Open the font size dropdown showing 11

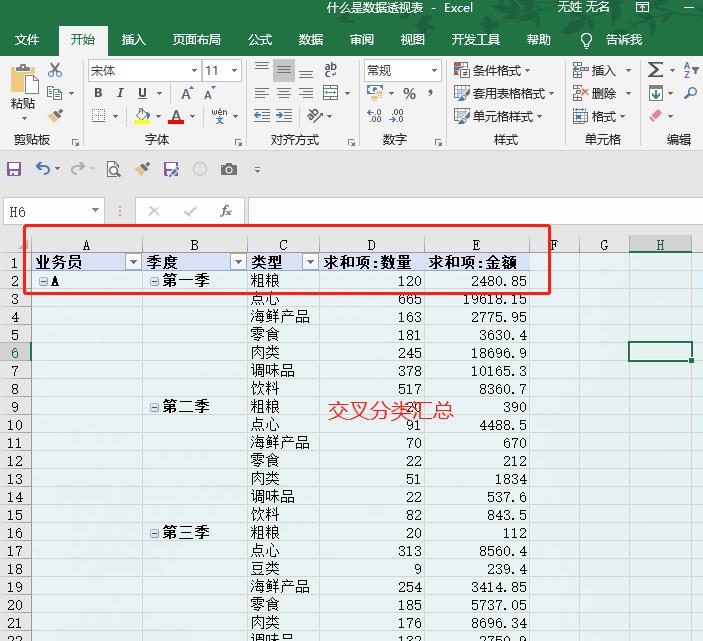234,70
